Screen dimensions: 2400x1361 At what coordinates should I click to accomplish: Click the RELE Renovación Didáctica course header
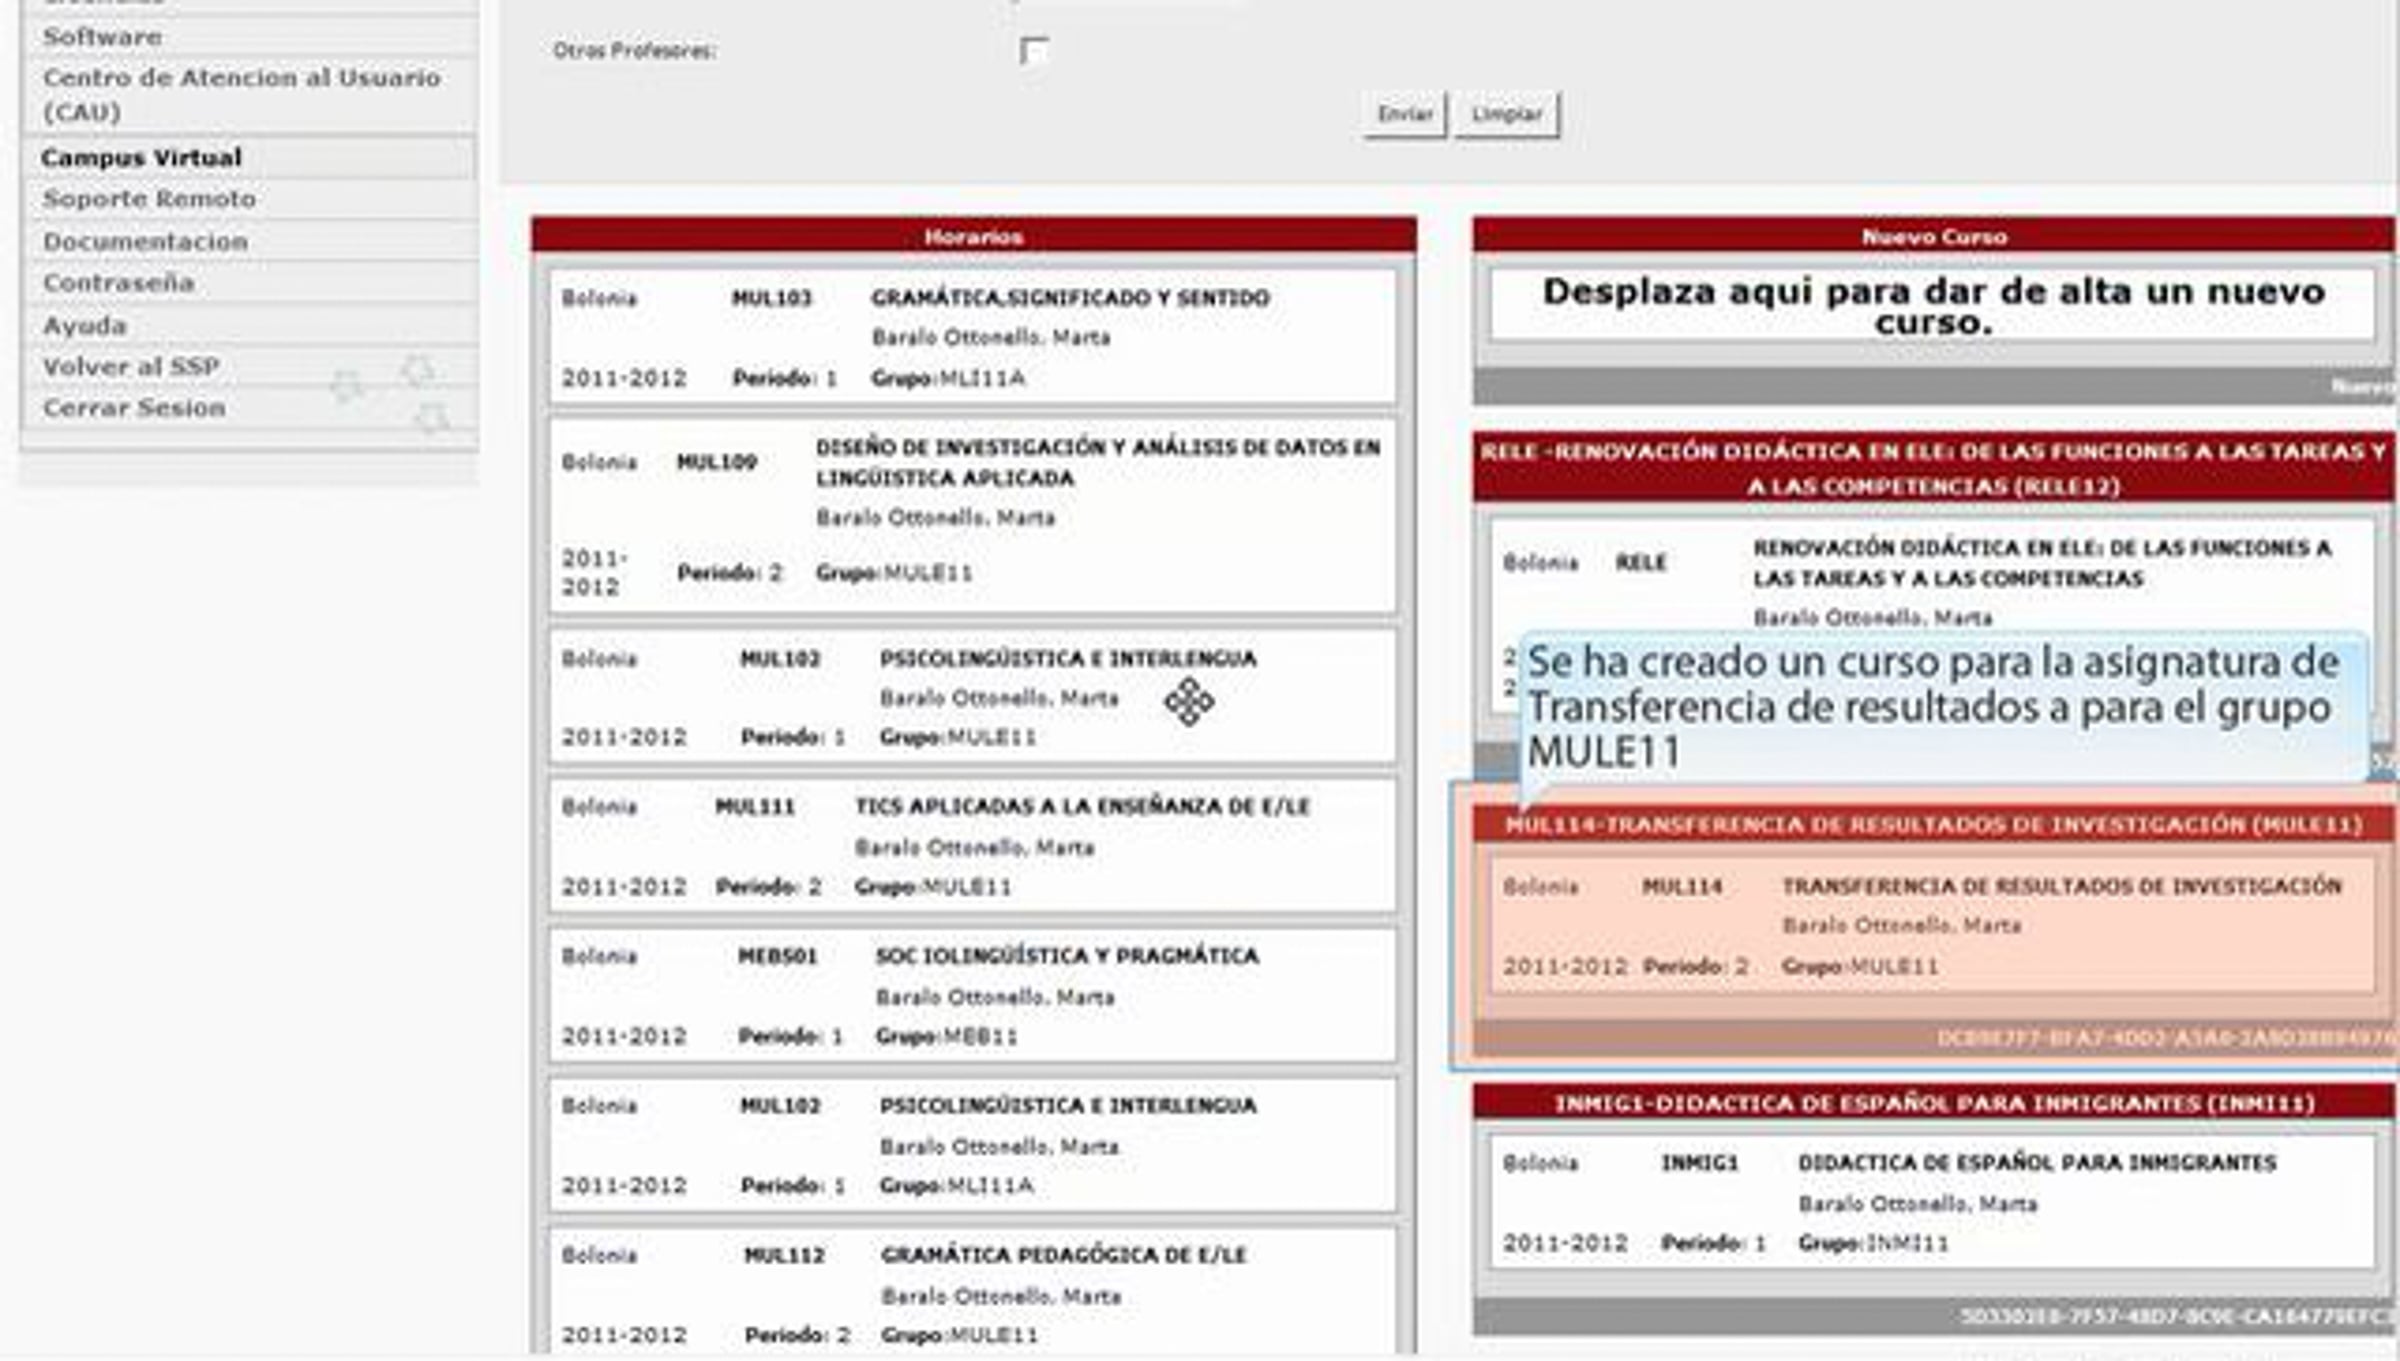coord(1934,468)
